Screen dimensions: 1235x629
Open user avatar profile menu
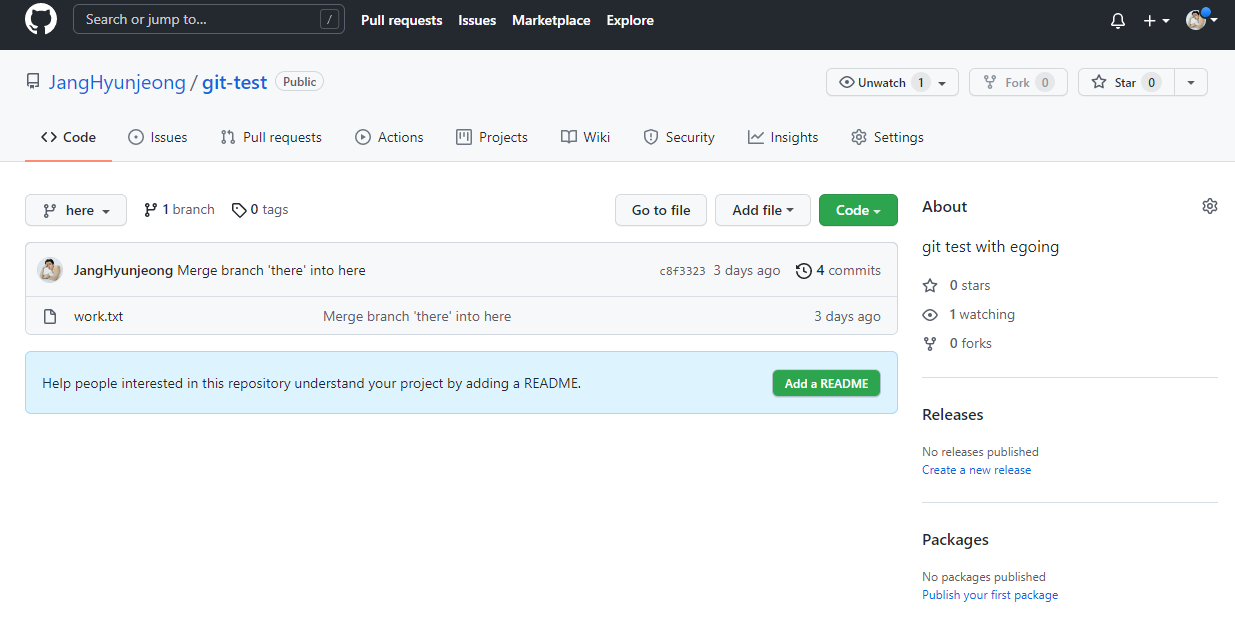click(x=1201, y=20)
